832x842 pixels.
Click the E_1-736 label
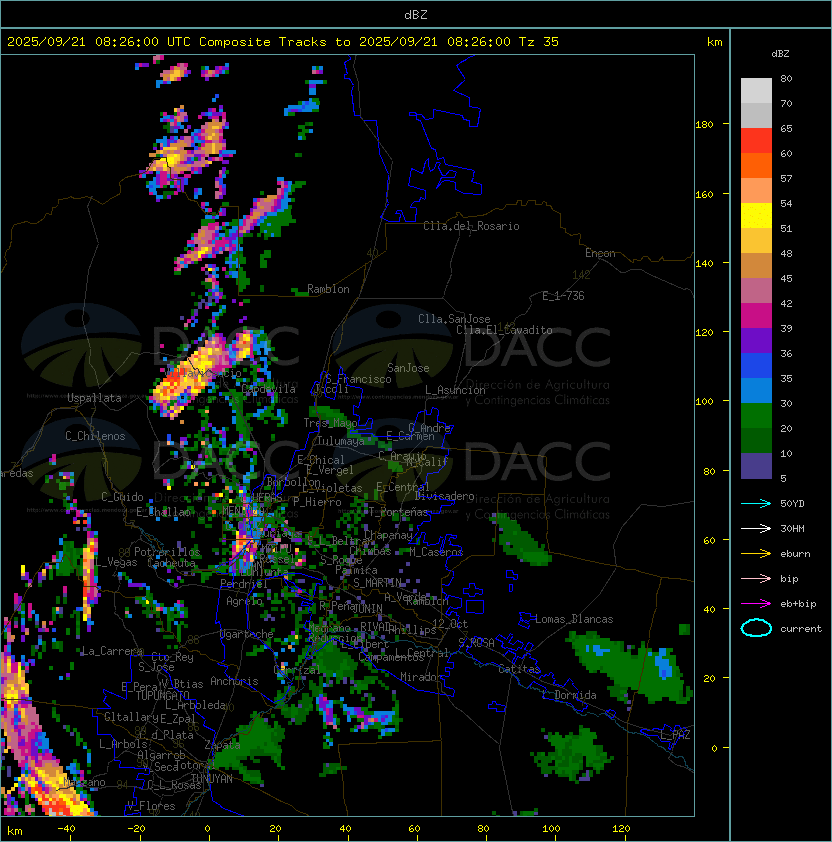(x=563, y=296)
